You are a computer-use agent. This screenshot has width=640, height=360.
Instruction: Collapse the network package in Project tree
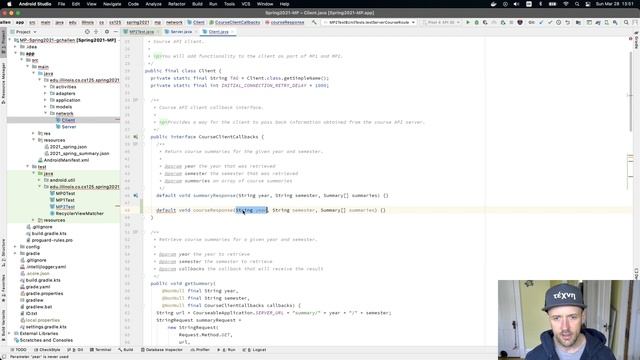point(46,113)
